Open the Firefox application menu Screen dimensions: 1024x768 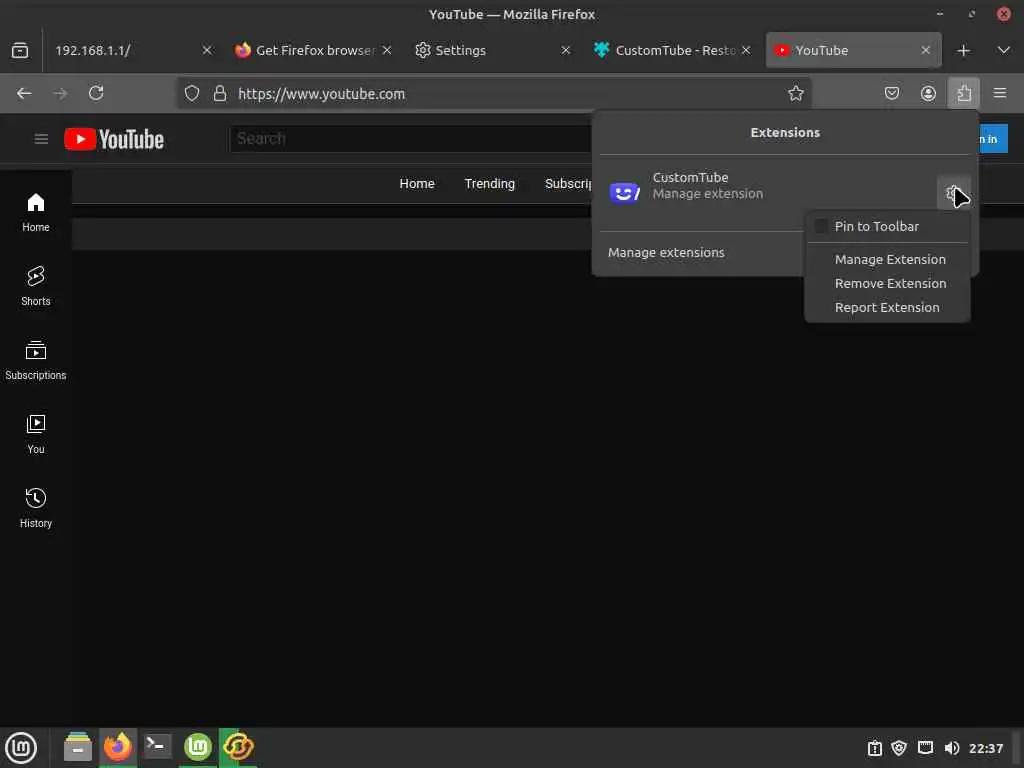(x=1000, y=93)
